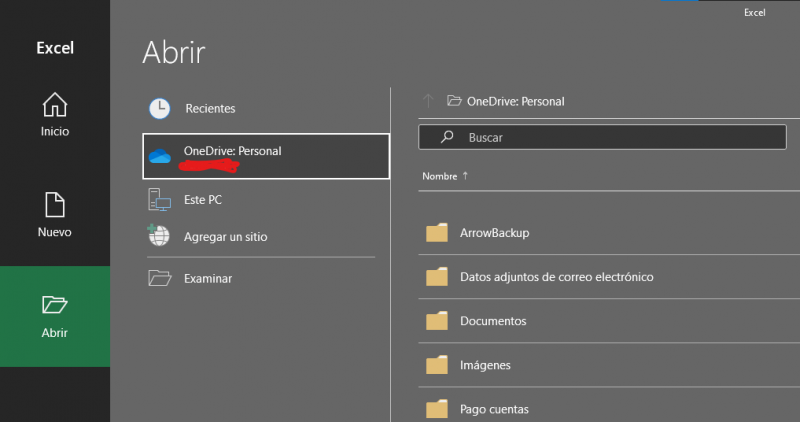Image resolution: width=800 pixels, height=422 pixels.
Task: Click the Recientes clock icon
Action: (x=160, y=109)
